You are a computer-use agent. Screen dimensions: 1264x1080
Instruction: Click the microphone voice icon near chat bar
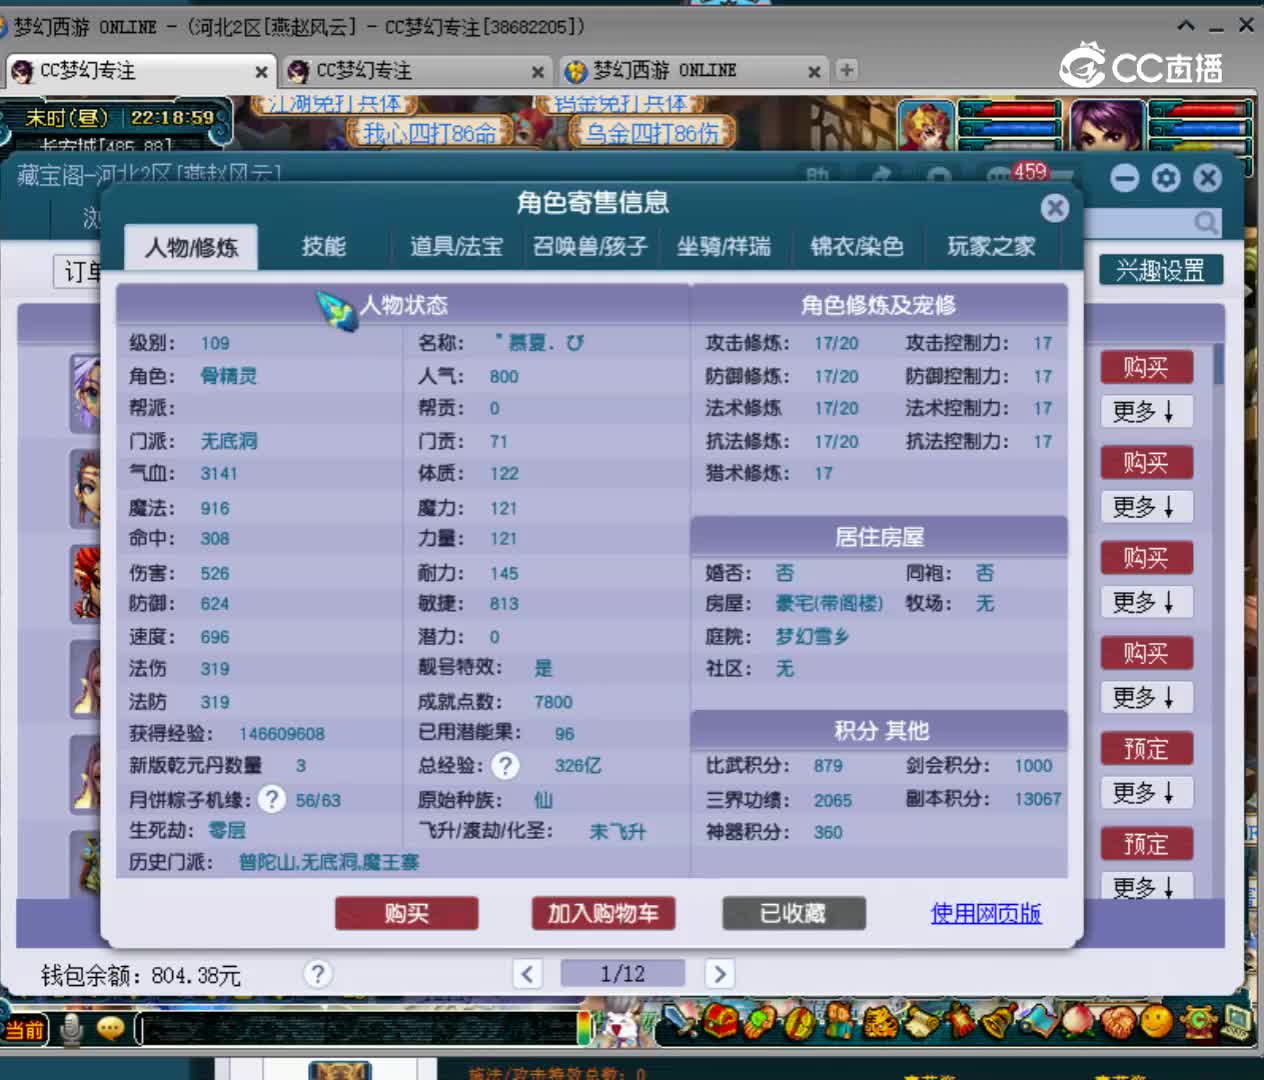pos(71,1029)
